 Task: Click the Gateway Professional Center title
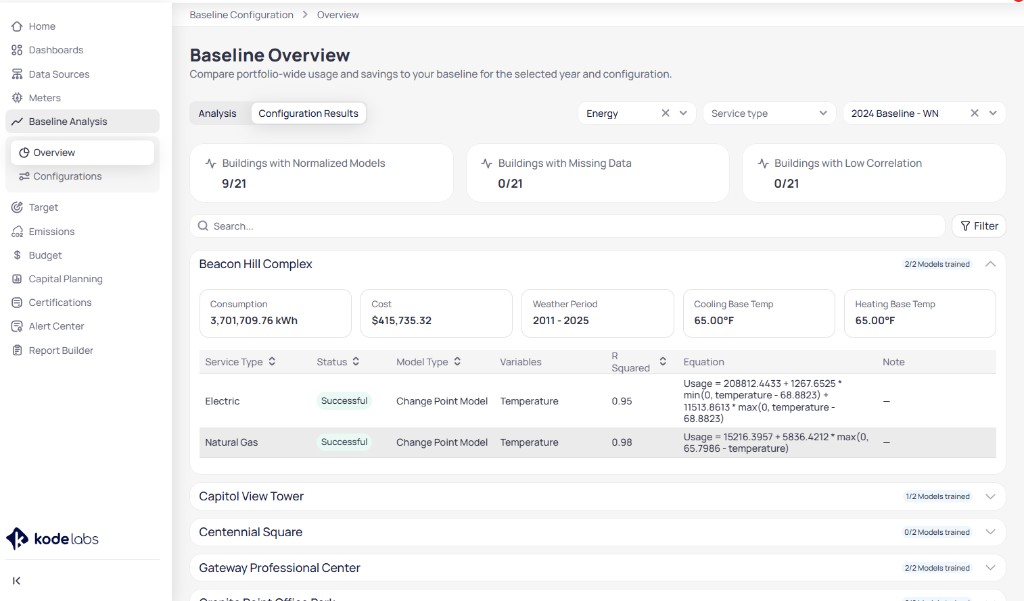pyautogui.click(x=280, y=568)
